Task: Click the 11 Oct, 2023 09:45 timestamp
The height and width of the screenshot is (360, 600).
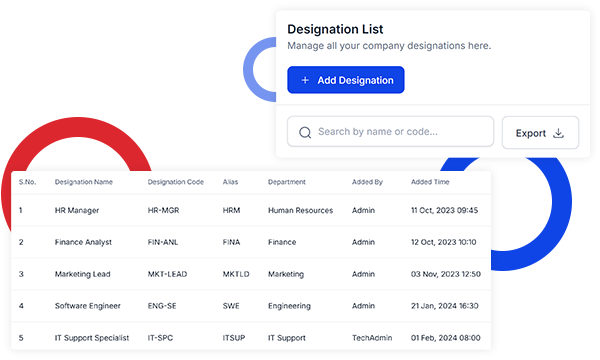Action: 445,210
